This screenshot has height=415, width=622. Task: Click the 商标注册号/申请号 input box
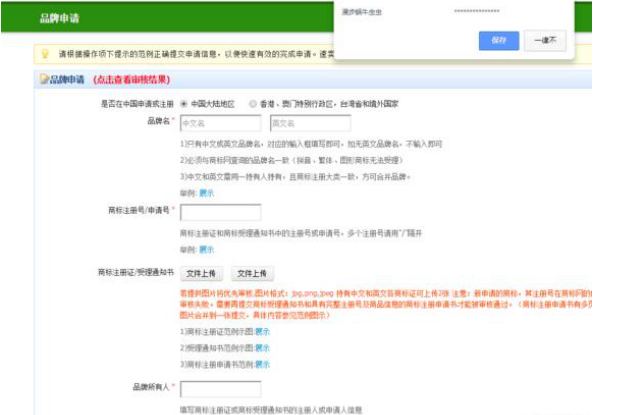pos(221,212)
